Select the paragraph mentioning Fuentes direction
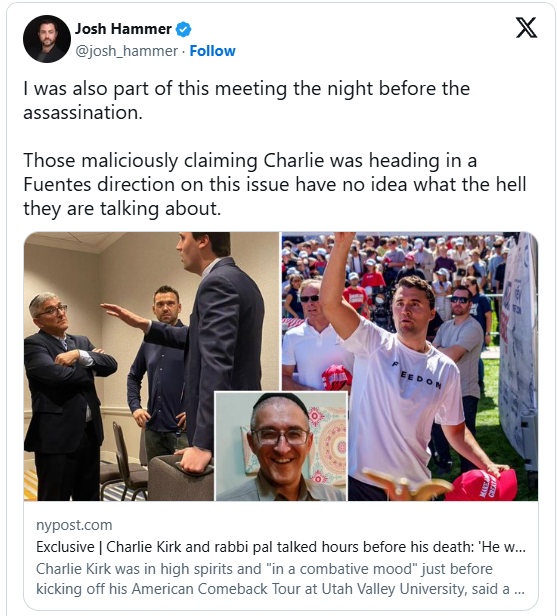 pos(275,184)
